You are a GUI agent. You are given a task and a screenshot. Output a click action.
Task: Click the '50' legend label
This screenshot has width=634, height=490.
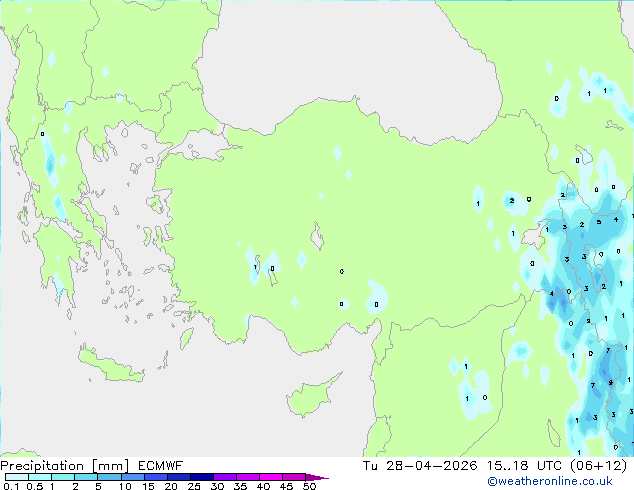click(309, 486)
